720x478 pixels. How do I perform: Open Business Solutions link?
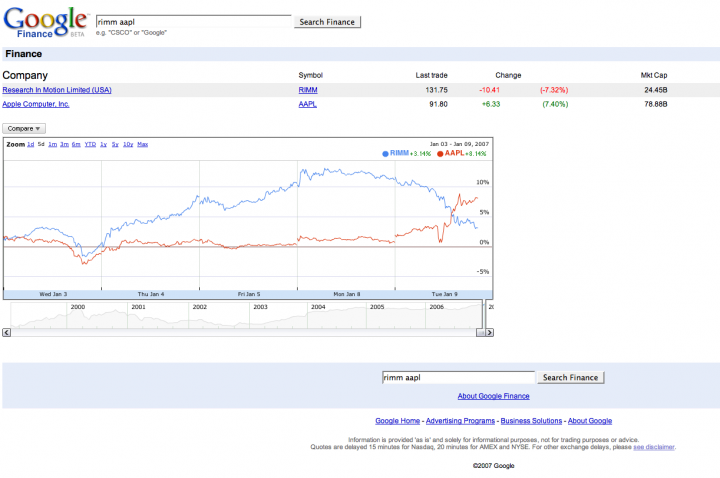pos(531,421)
